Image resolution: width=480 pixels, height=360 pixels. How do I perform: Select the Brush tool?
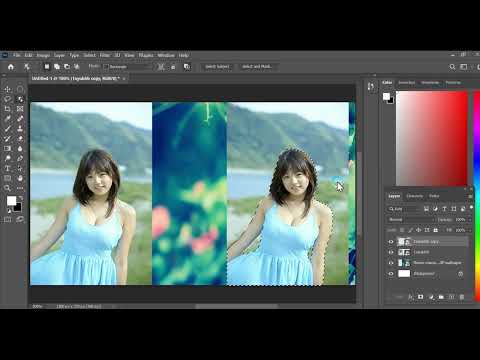coord(8,129)
